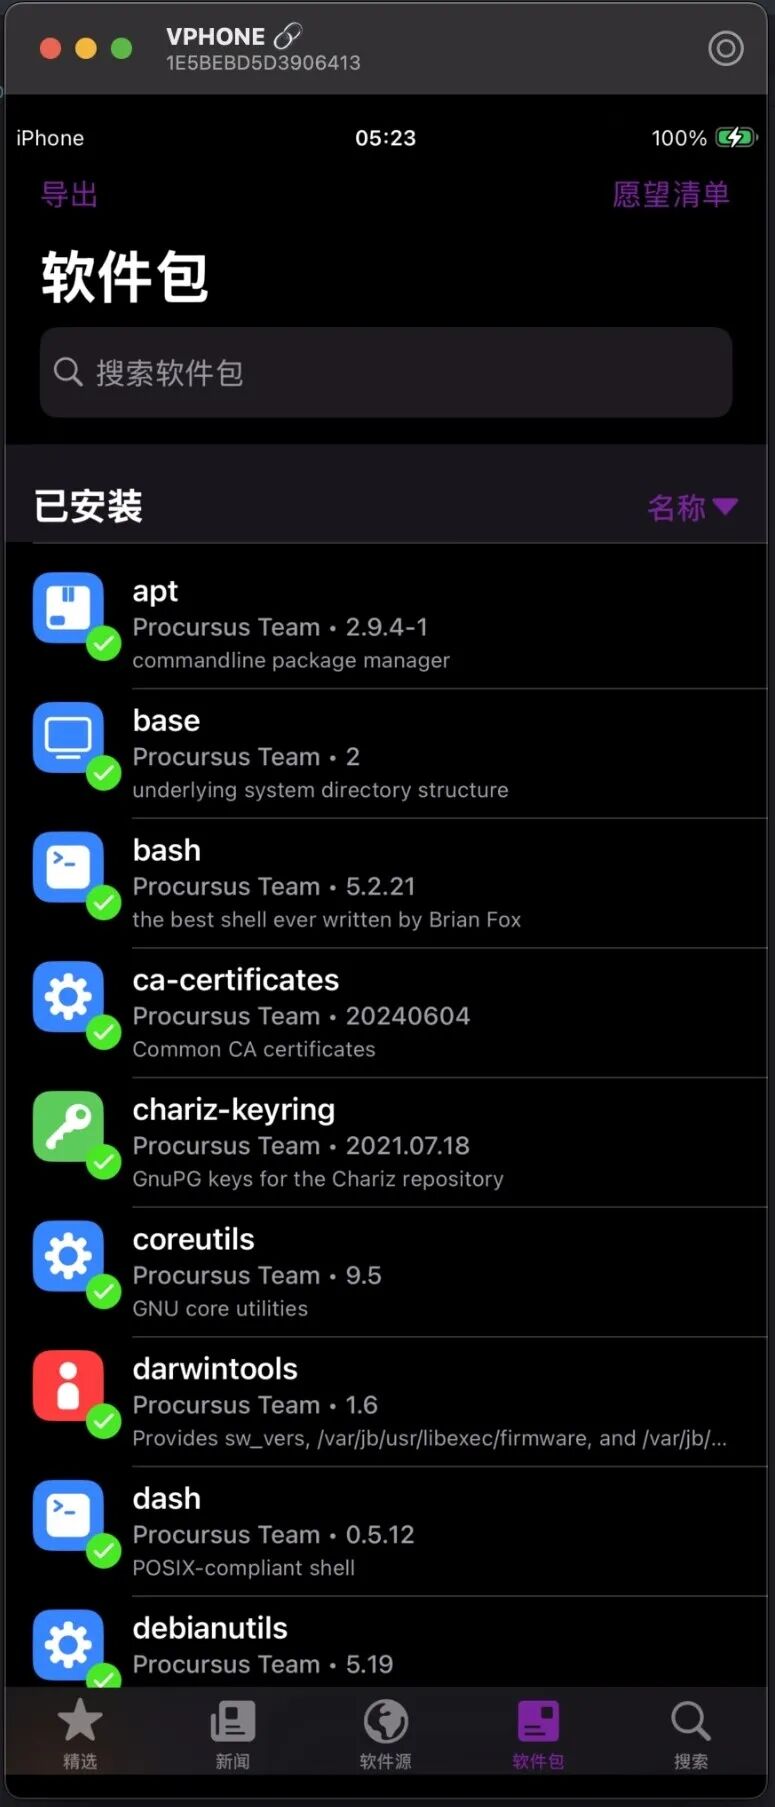Open the darwintools package name
Image resolution: width=775 pixels, height=1807 pixels.
(215, 1369)
